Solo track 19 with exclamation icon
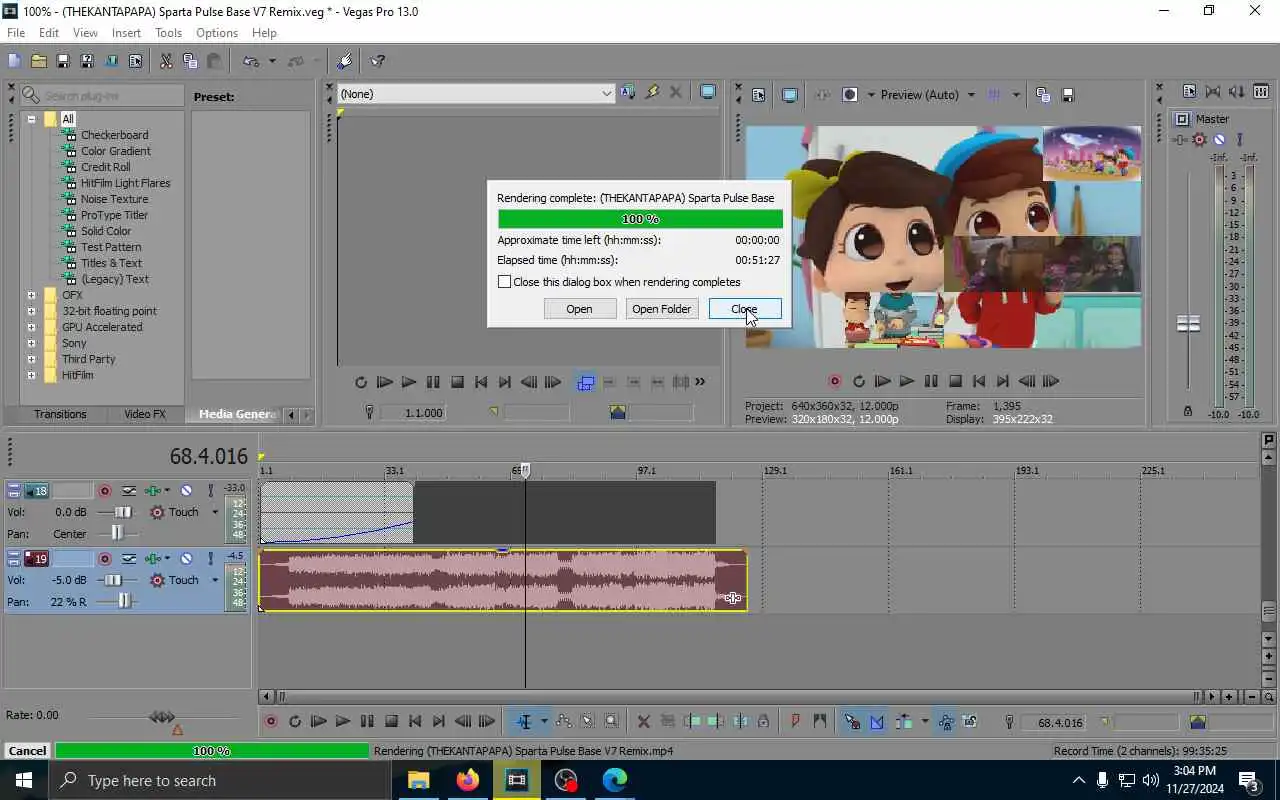 (210, 558)
